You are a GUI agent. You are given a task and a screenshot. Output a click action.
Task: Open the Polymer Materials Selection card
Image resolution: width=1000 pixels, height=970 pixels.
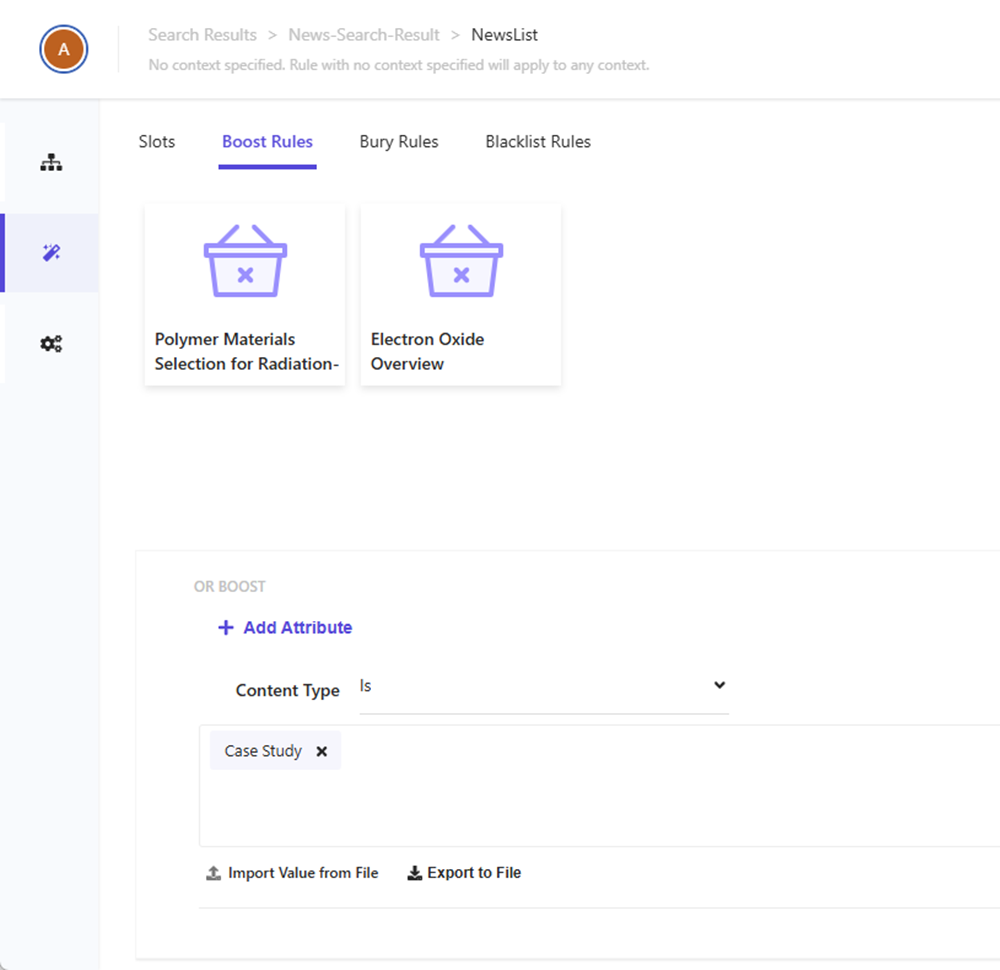click(245, 295)
